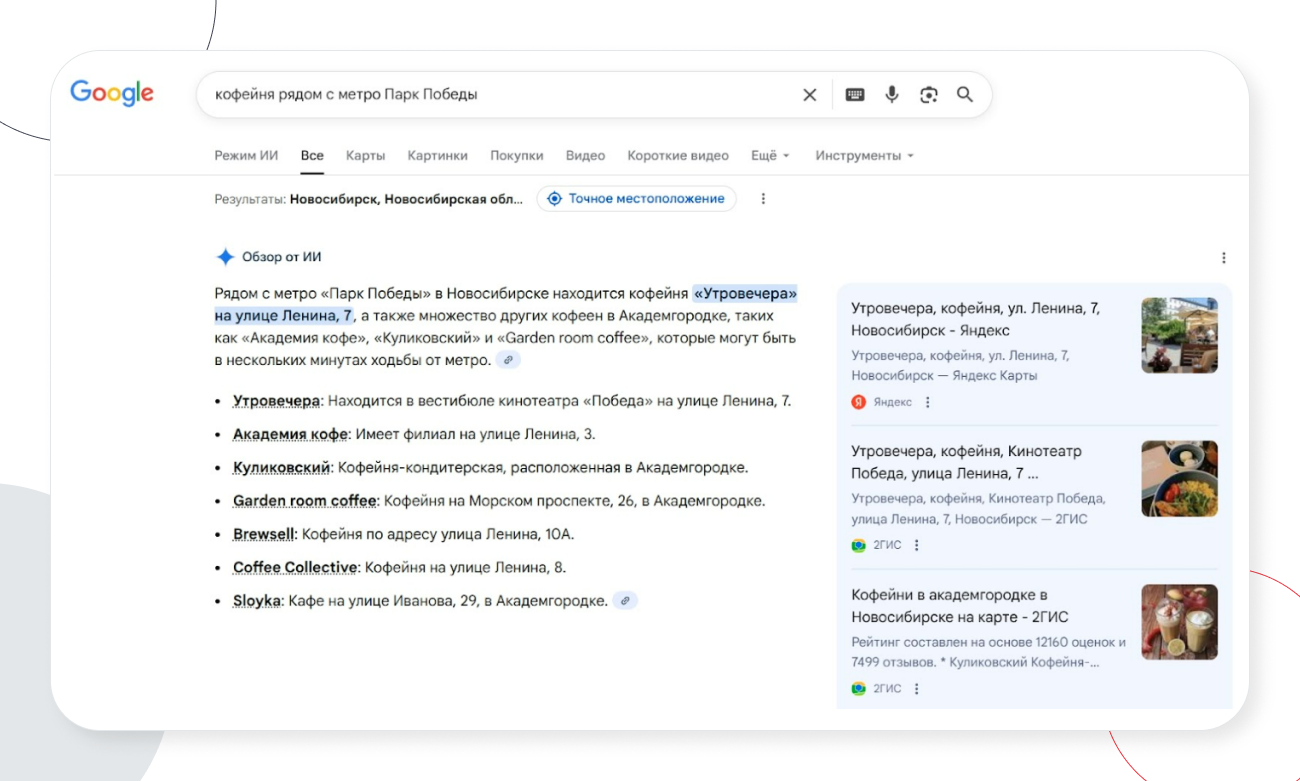Click the search input field
Image resolution: width=1300 pixels, height=781 pixels.
[500, 95]
